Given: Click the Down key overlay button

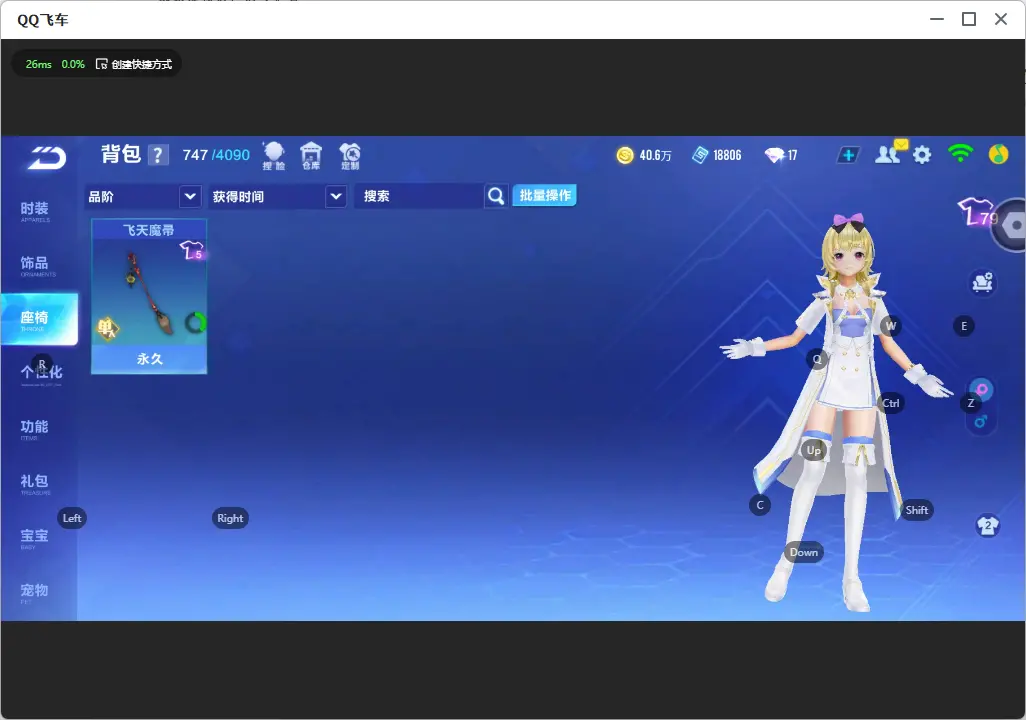Looking at the screenshot, I should tap(804, 552).
